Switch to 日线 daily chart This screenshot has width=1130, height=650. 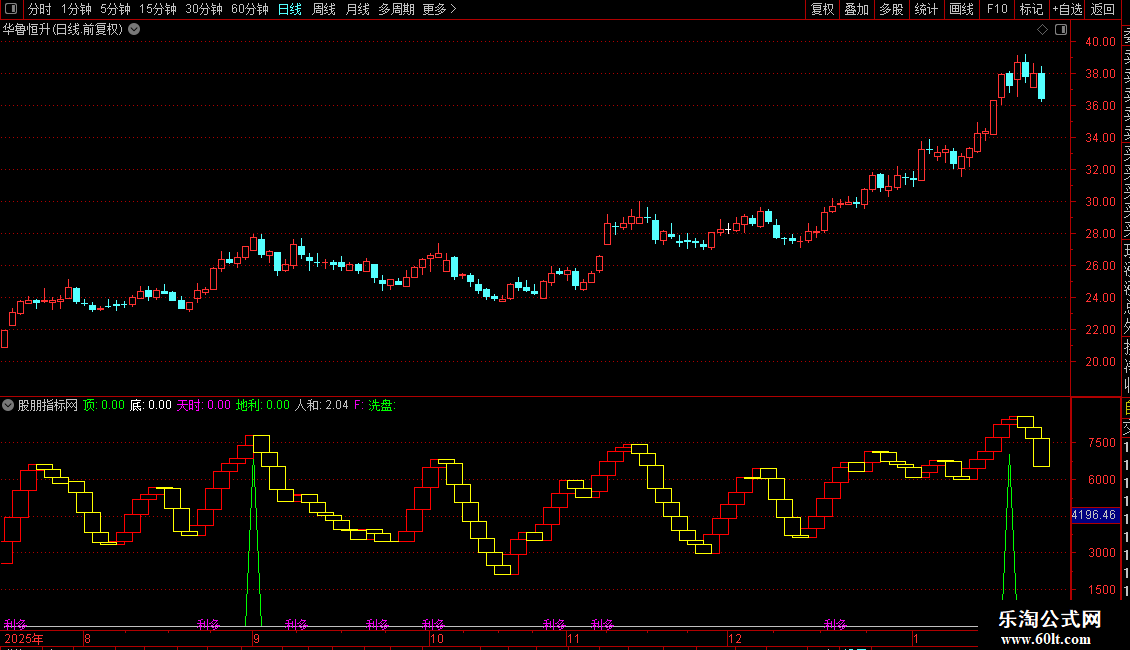pyautogui.click(x=290, y=9)
